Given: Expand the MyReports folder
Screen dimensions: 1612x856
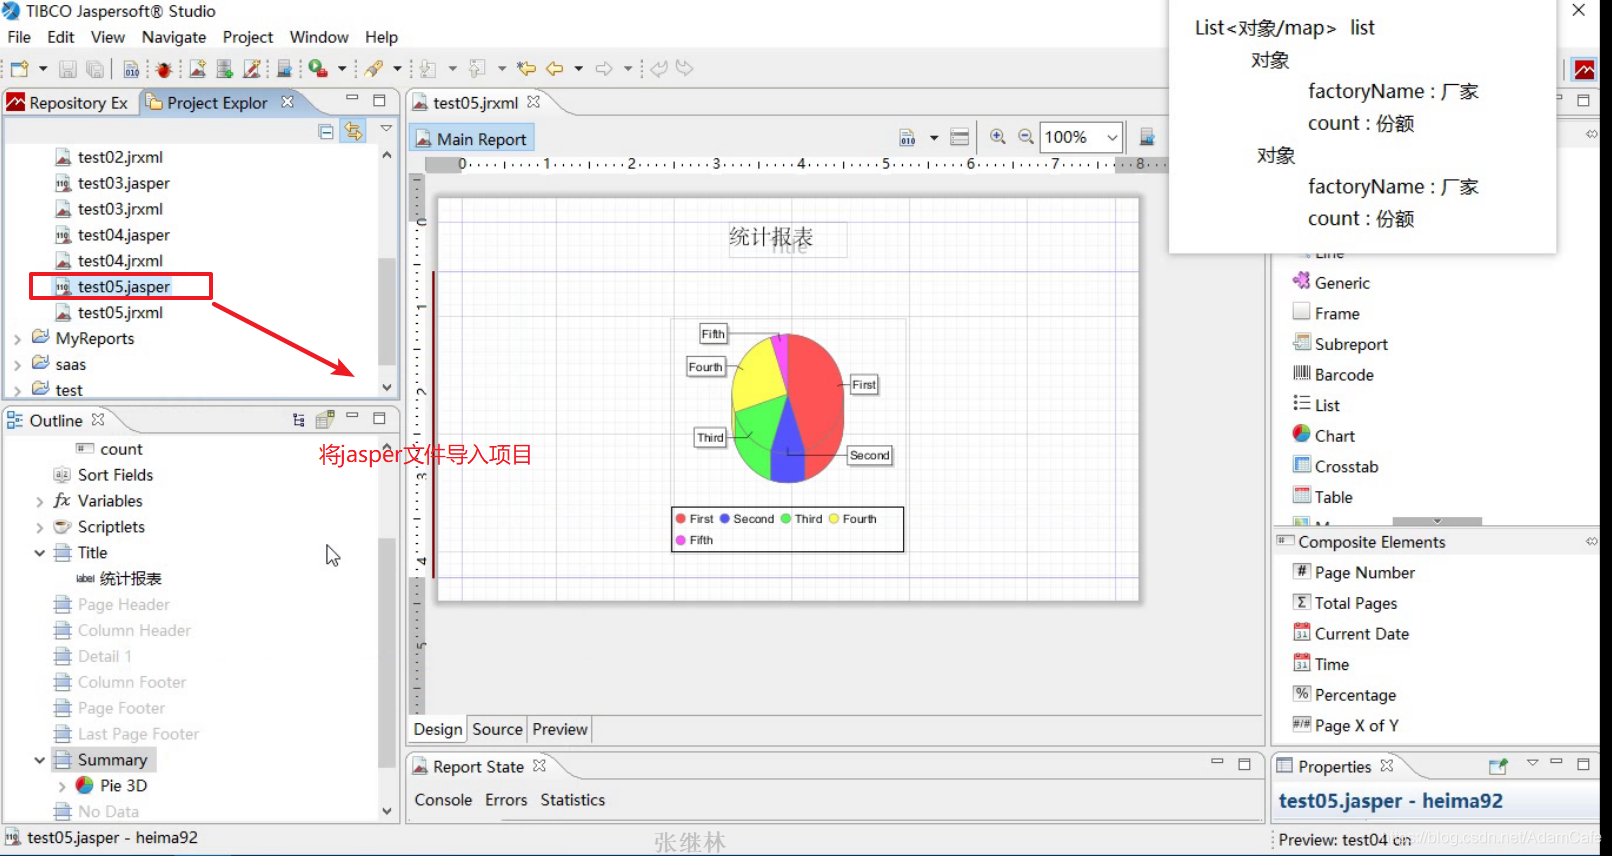Looking at the screenshot, I should pyautogui.click(x=17, y=339).
